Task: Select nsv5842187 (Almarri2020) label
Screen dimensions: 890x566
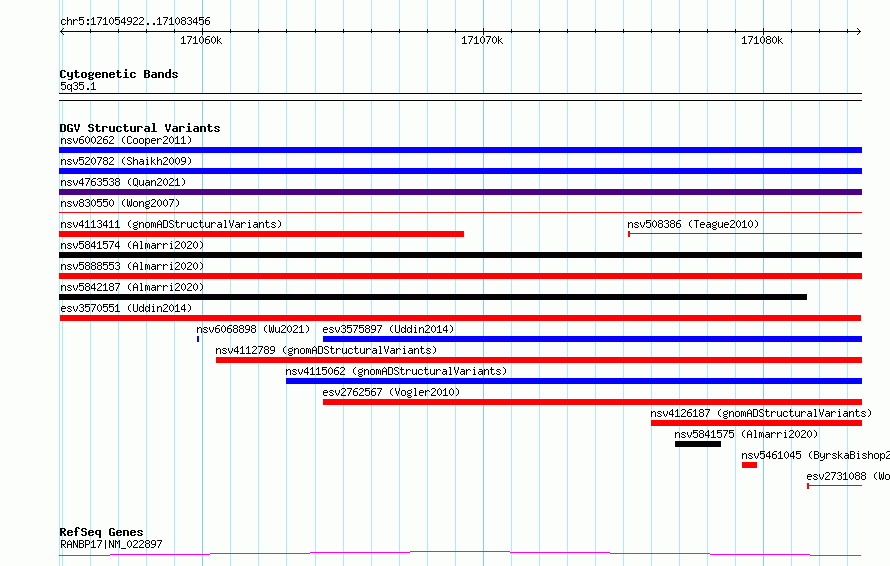Action: click(132, 287)
